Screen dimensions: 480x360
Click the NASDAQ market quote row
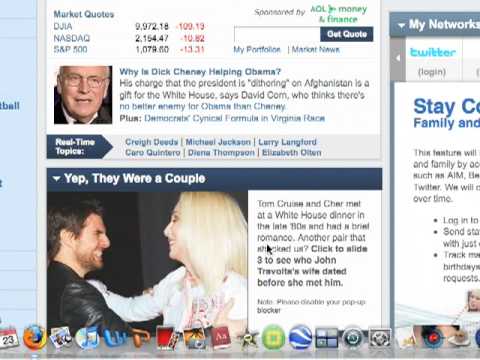coord(129,38)
